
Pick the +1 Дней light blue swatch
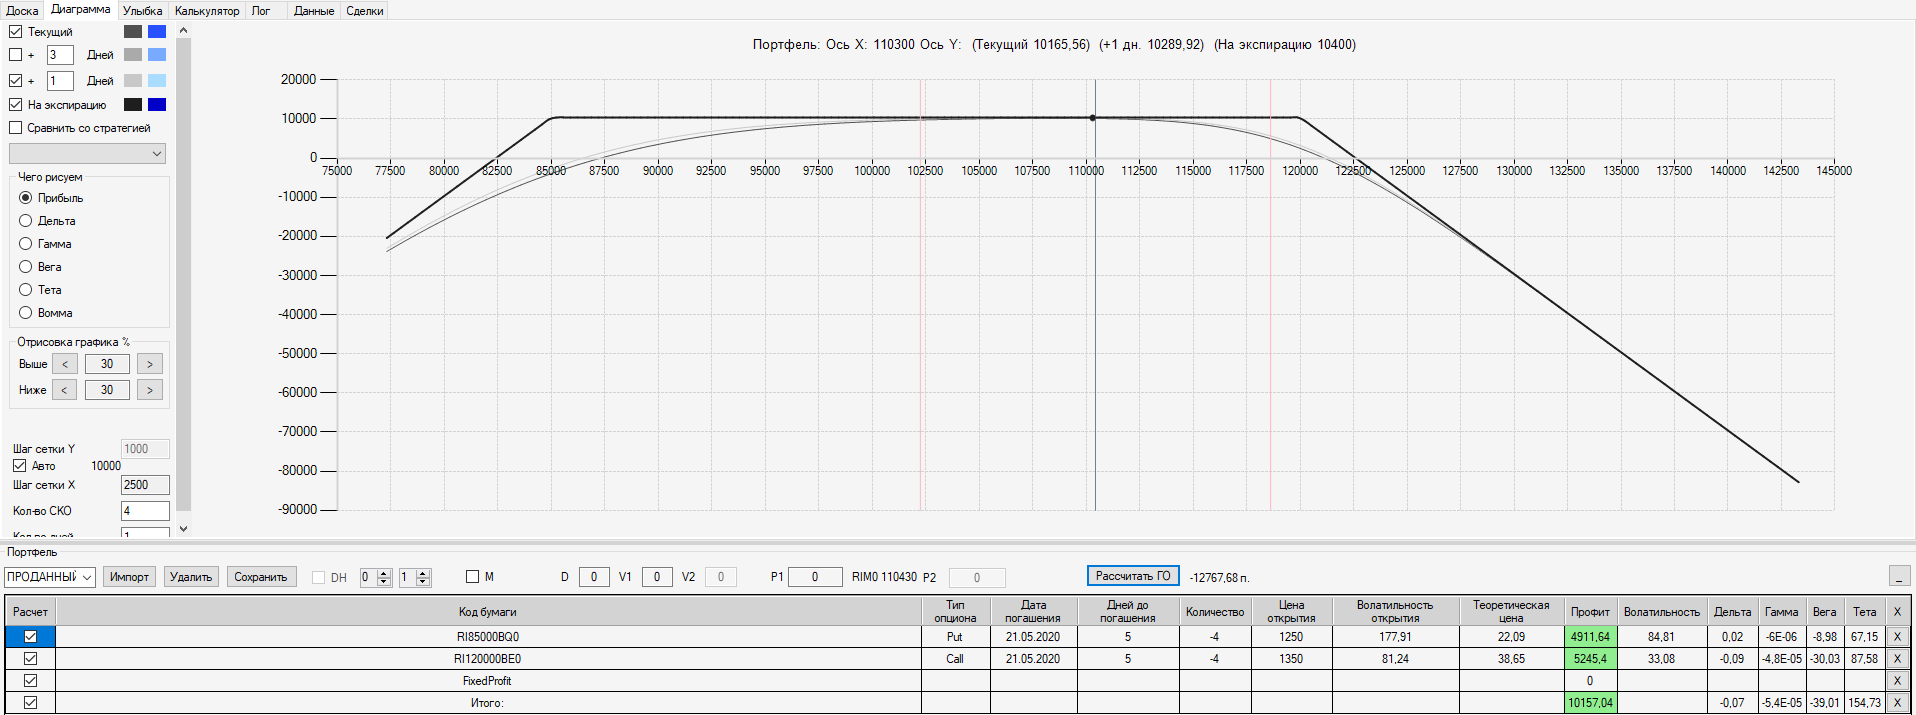(157, 81)
